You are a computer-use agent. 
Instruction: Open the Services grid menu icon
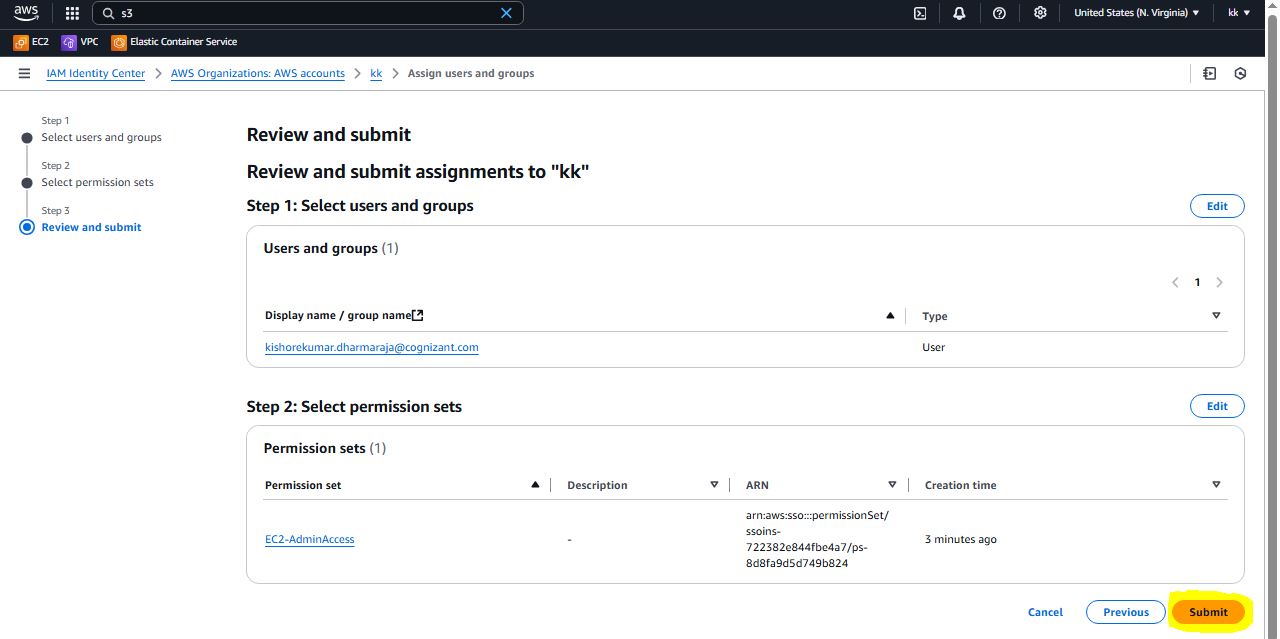(72, 13)
